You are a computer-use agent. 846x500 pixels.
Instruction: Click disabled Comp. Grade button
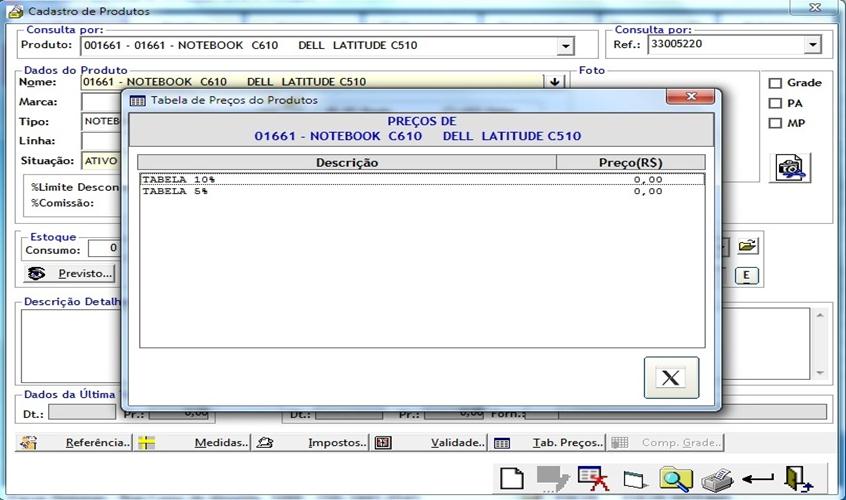[665, 443]
